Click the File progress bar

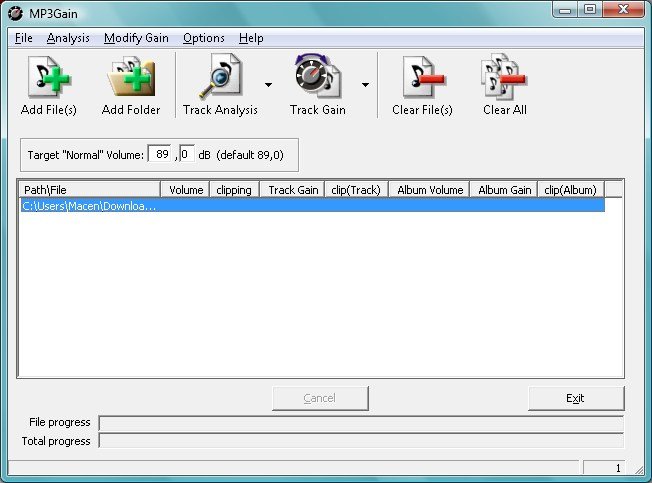[361, 423]
